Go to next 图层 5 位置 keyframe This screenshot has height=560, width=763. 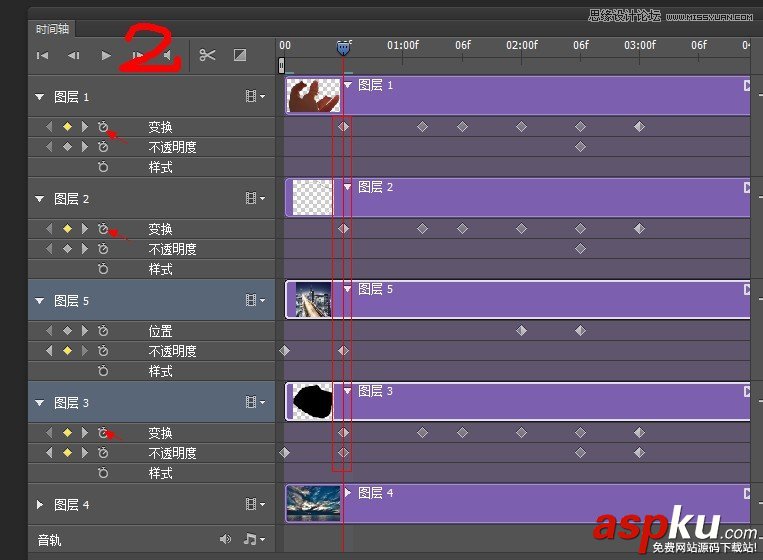85,331
